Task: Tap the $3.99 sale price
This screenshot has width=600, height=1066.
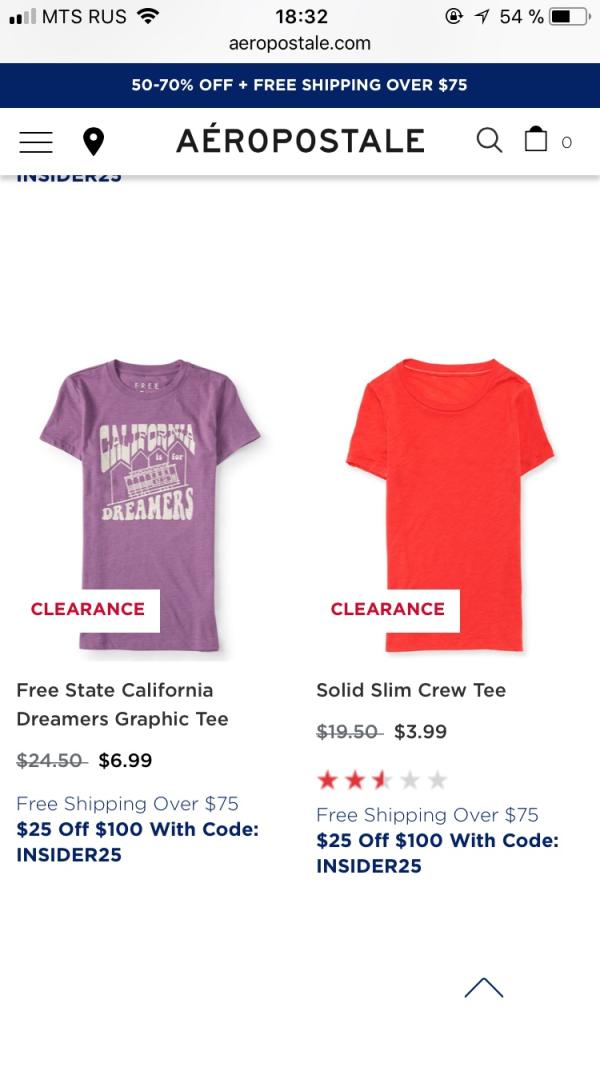Action: point(421,732)
